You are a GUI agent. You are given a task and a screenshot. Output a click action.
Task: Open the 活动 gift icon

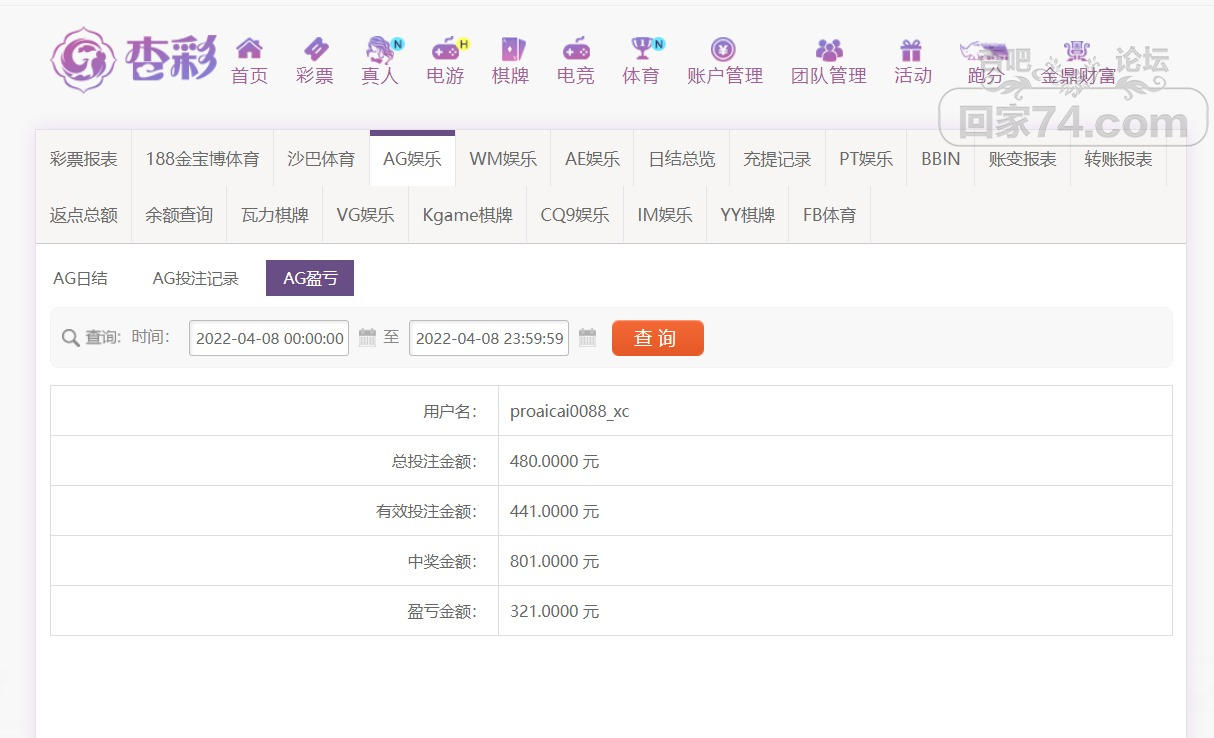click(x=912, y=49)
